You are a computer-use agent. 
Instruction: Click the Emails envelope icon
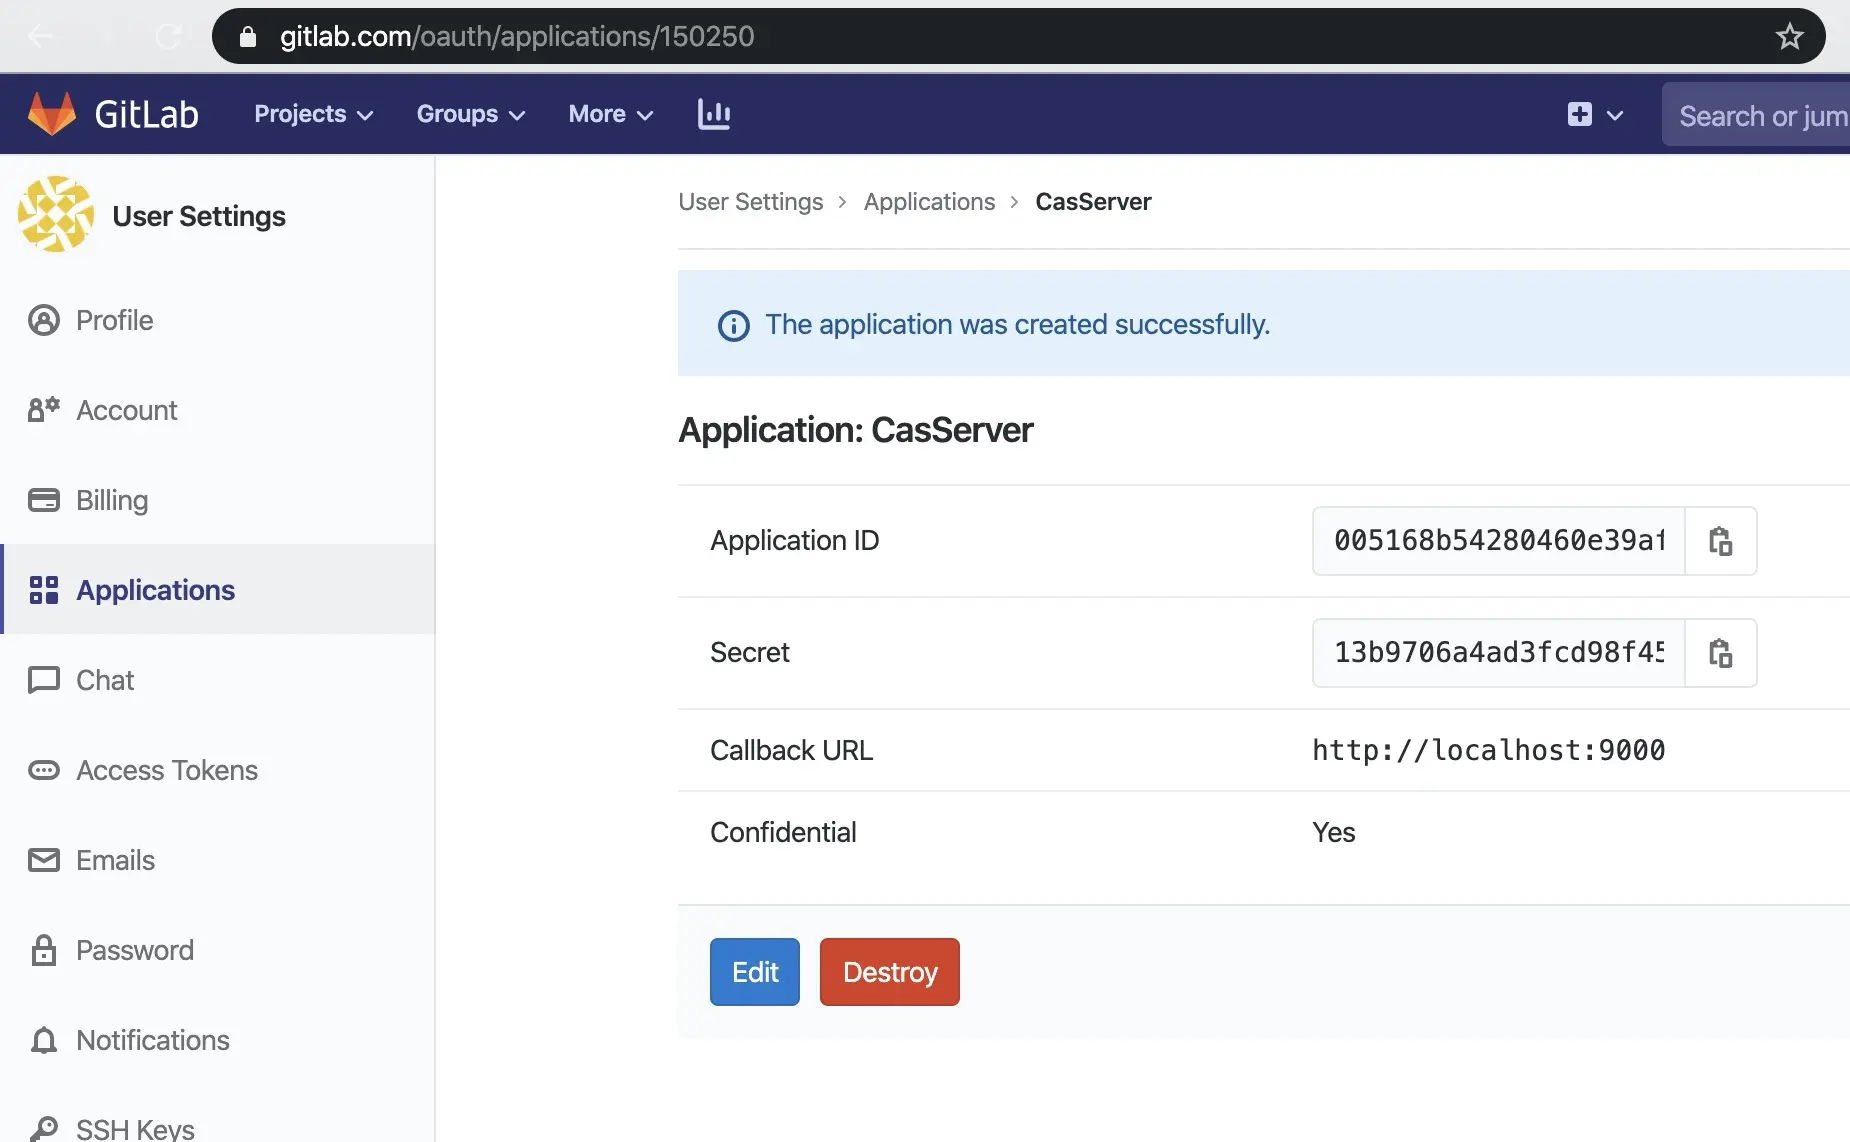[x=43, y=860]
